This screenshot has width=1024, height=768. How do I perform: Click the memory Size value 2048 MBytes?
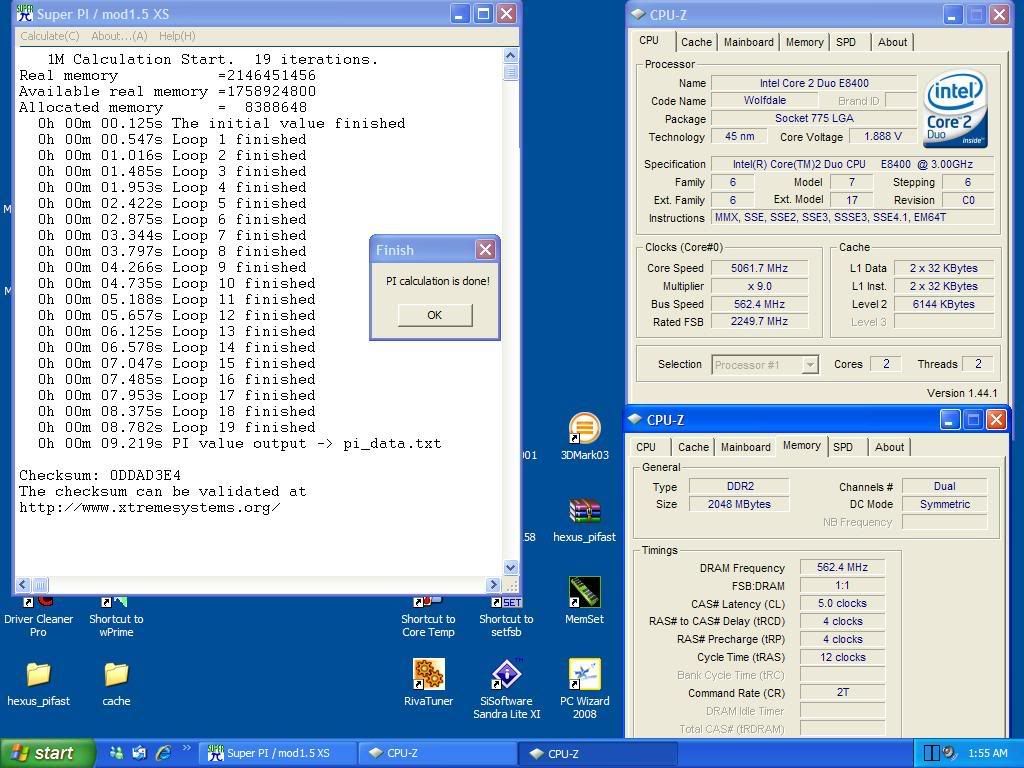click(739, 504)
